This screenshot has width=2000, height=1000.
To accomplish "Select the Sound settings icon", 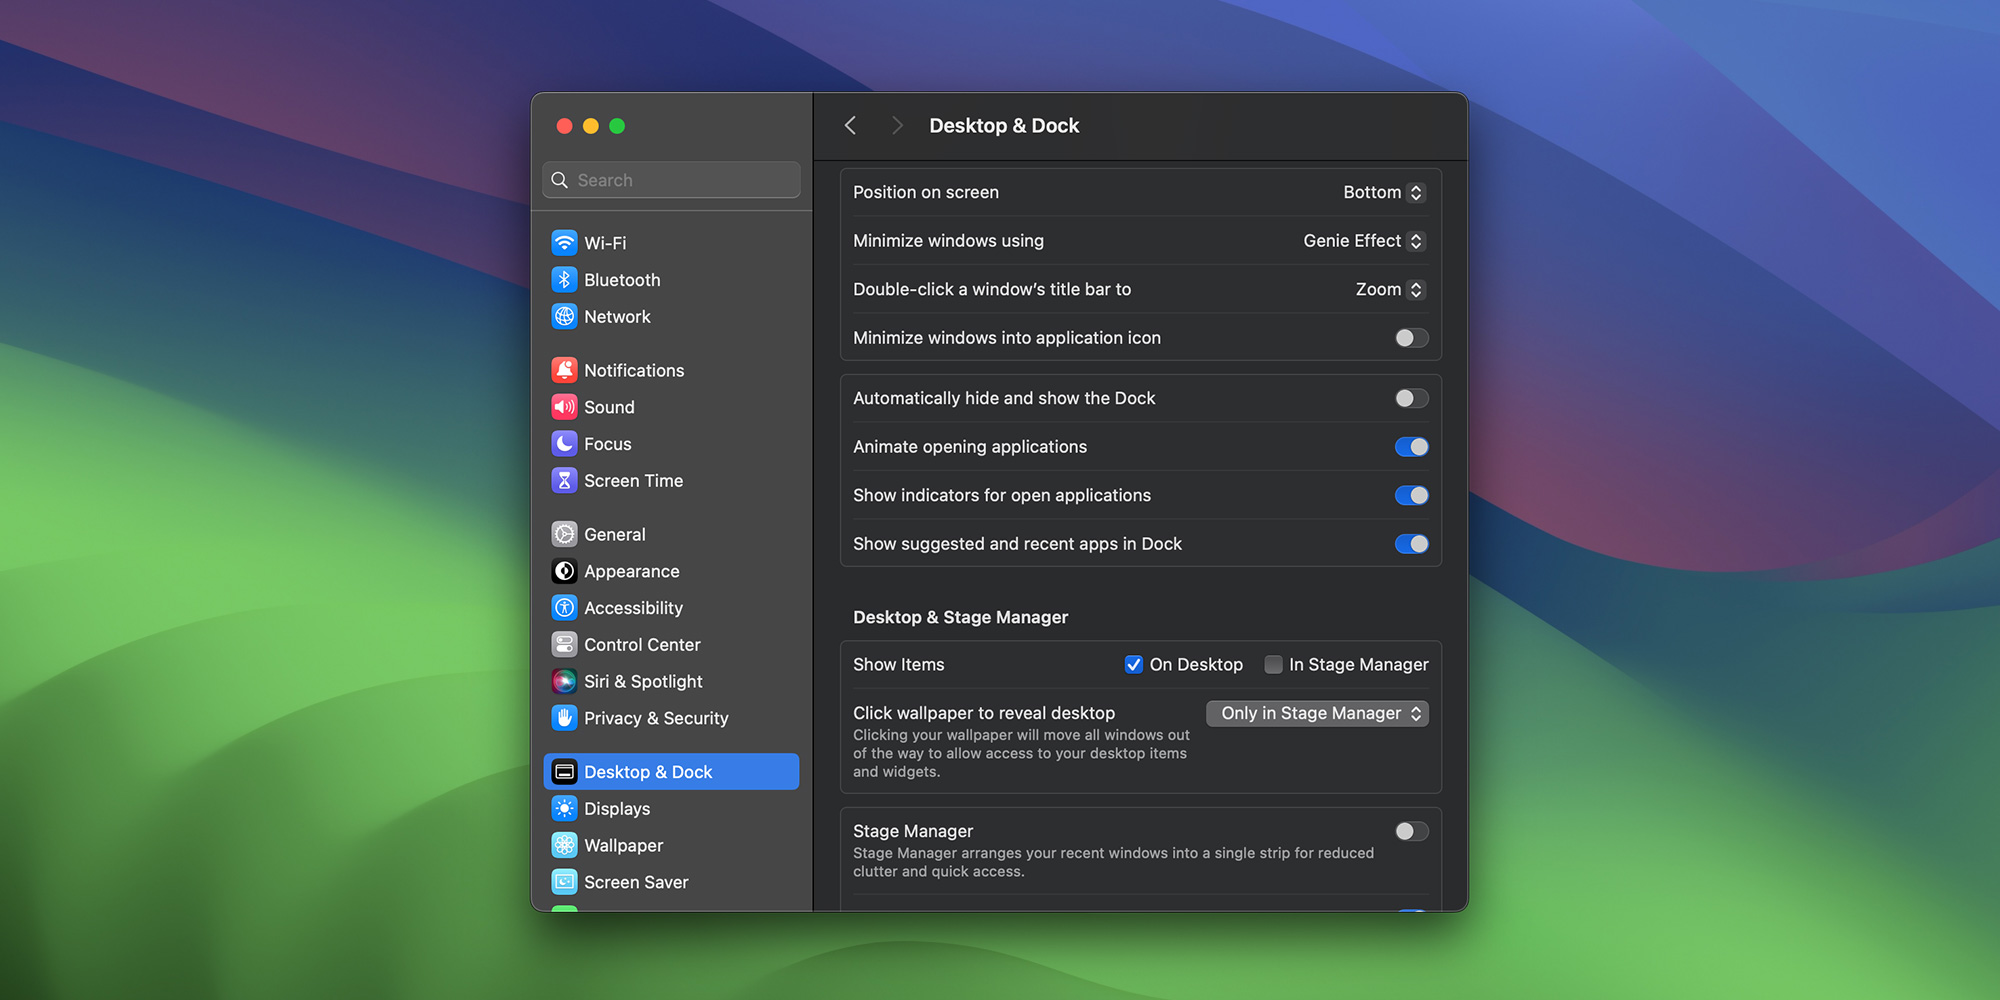I will pyautogui.click(x=565, y=407).
